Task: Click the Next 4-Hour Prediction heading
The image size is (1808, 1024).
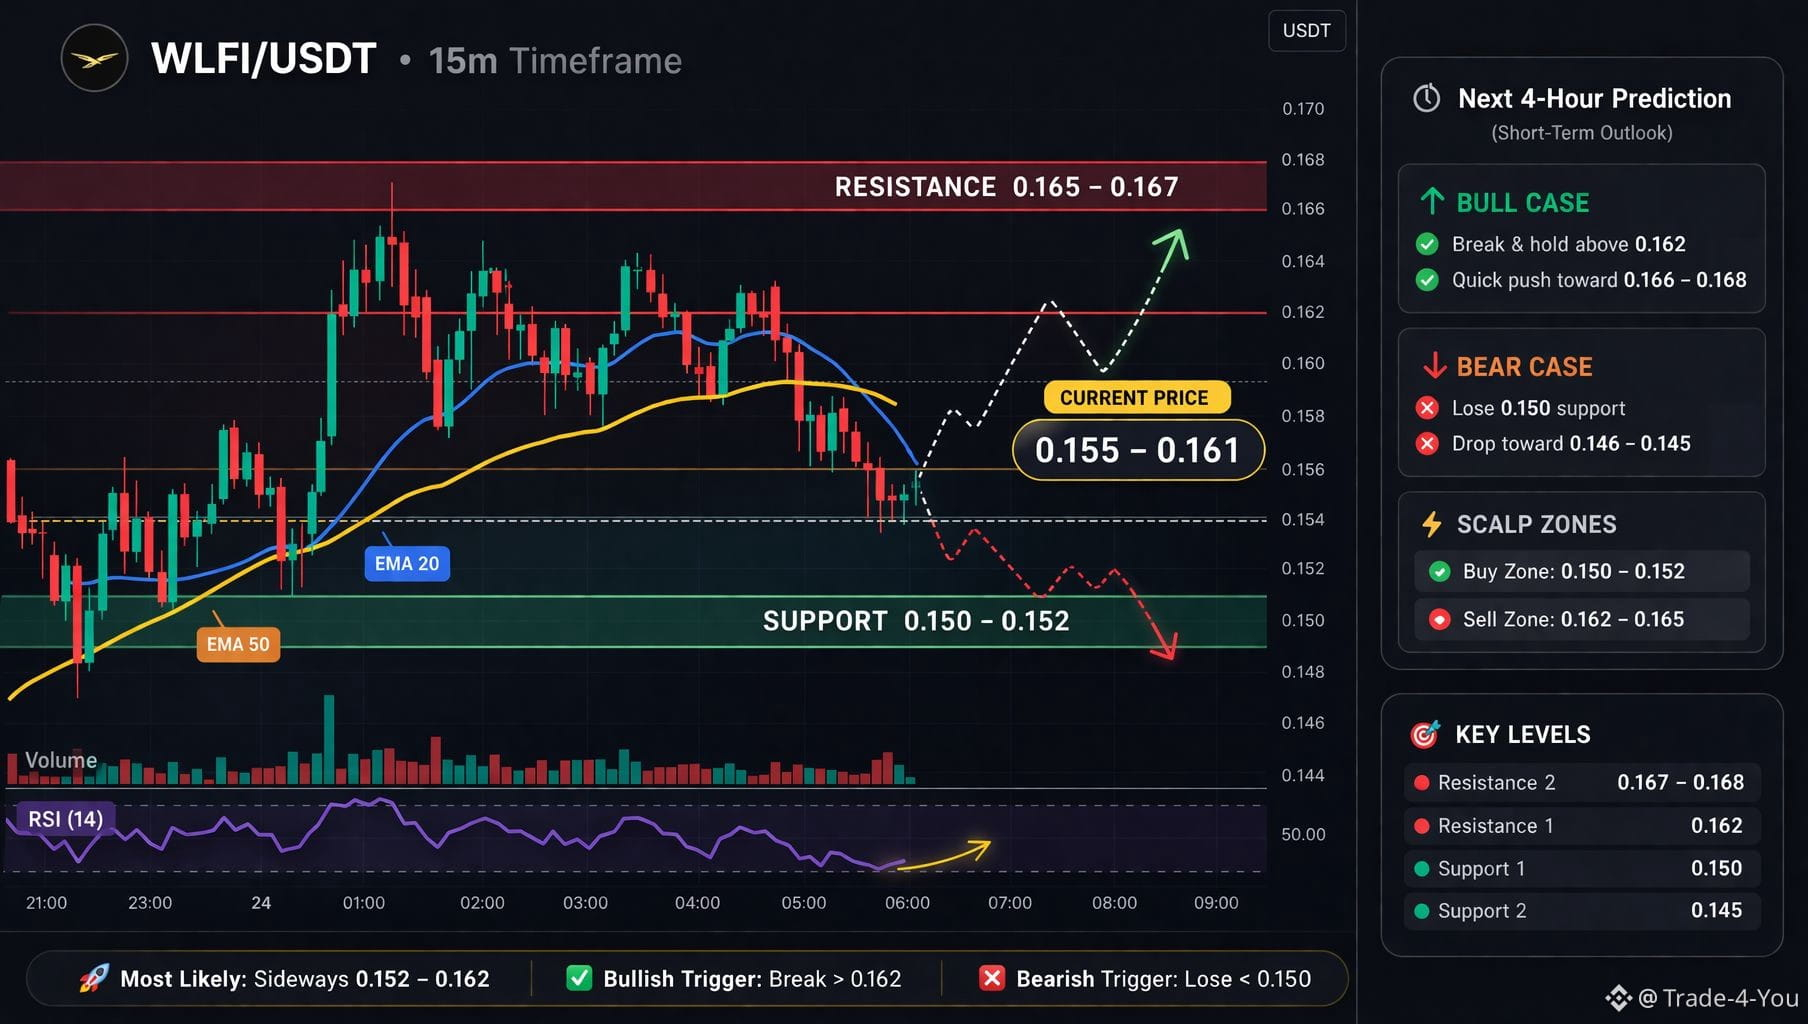Action: tap(1594, 98)
